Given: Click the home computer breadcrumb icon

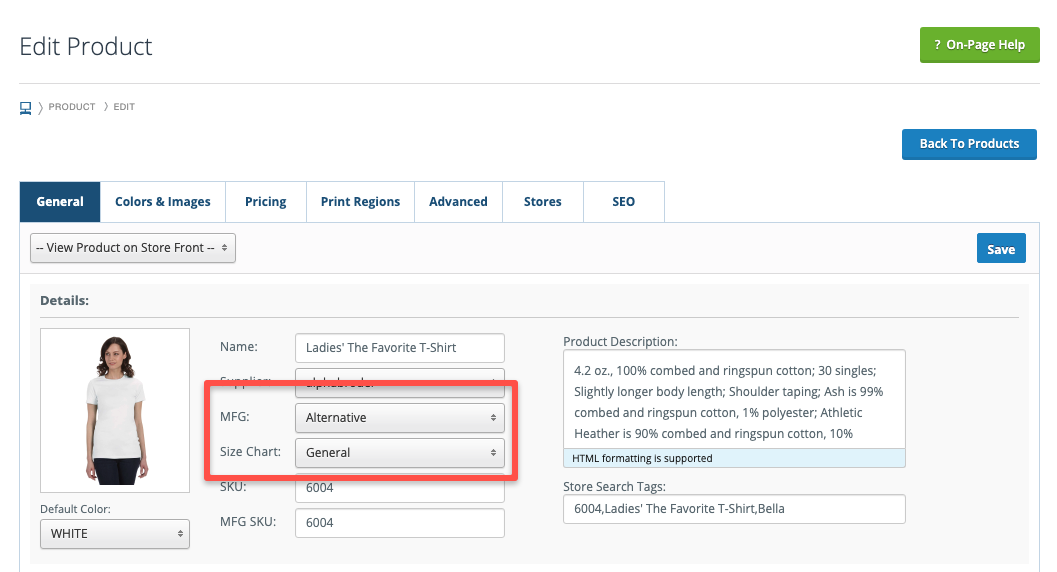Looking at the screenshot, I should click(26, 107).
